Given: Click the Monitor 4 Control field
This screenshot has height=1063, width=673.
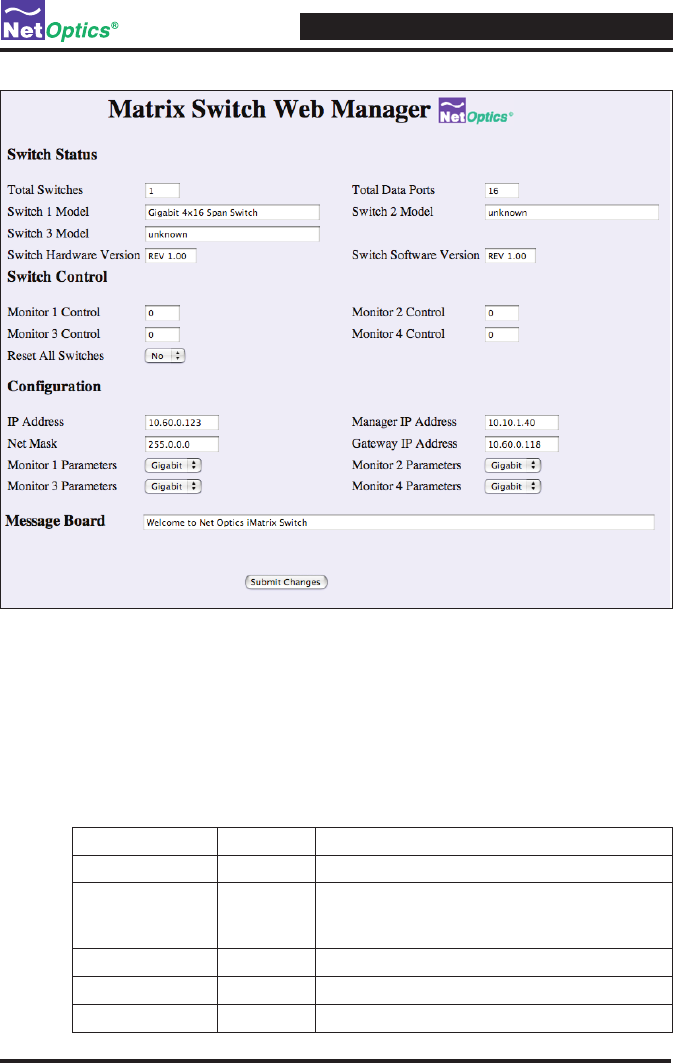Looking at the screenshot, I should tap(502, 334).
